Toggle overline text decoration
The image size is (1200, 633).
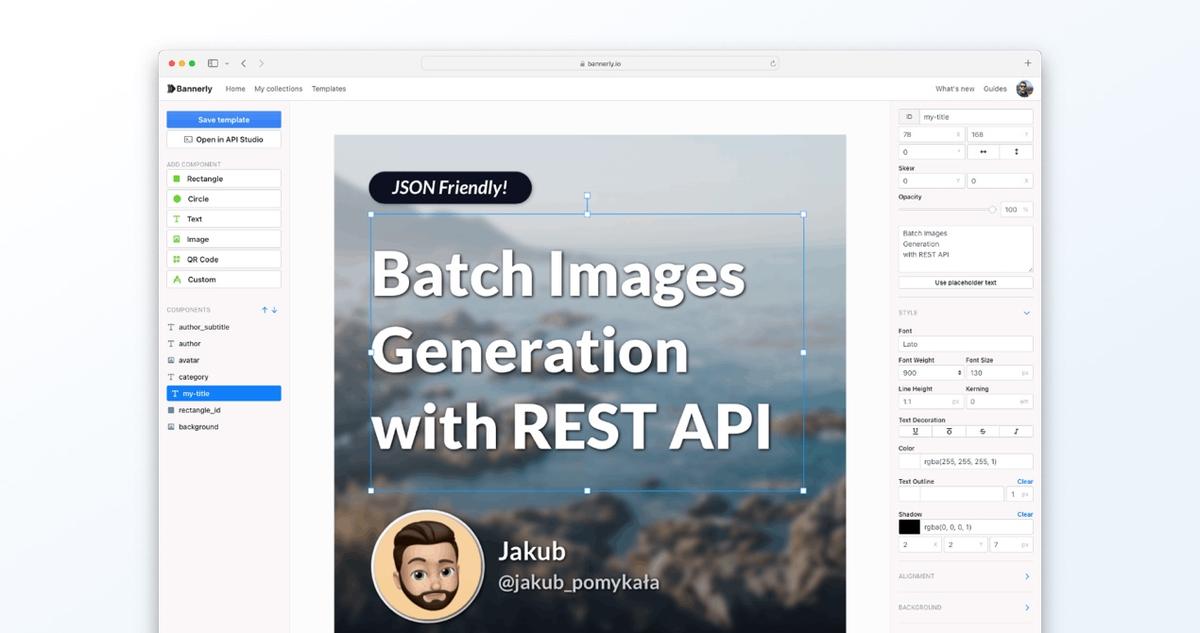[x=950, y=431]
